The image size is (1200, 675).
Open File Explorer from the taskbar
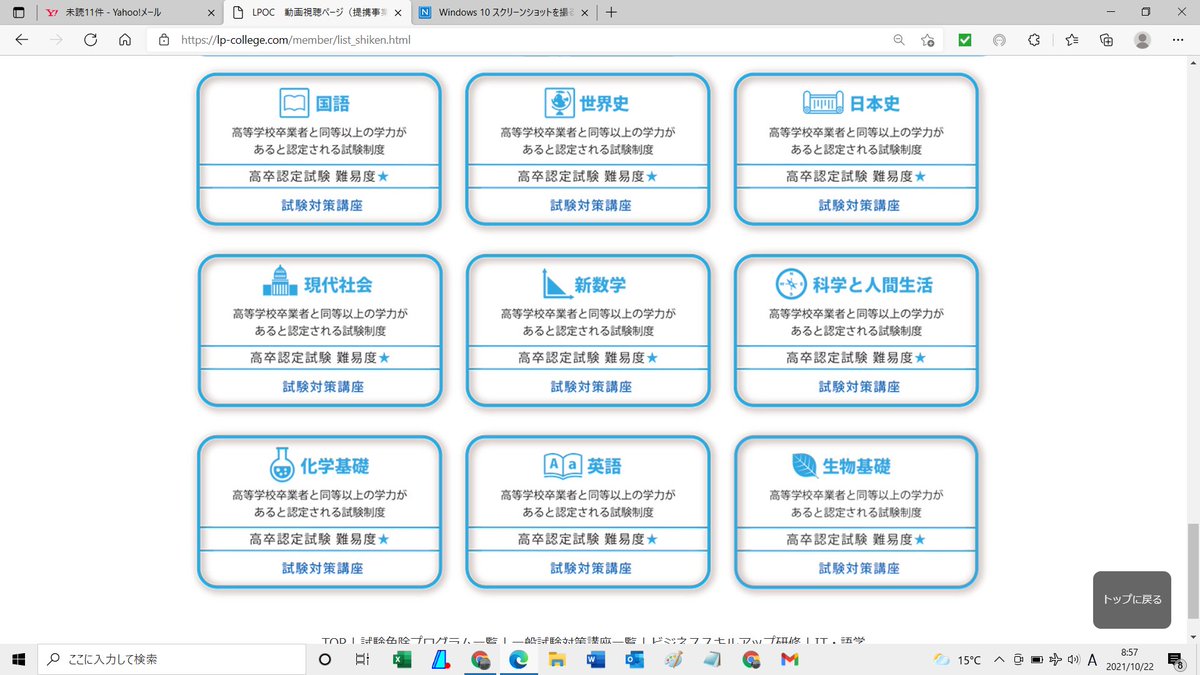(x=557, y=659)
